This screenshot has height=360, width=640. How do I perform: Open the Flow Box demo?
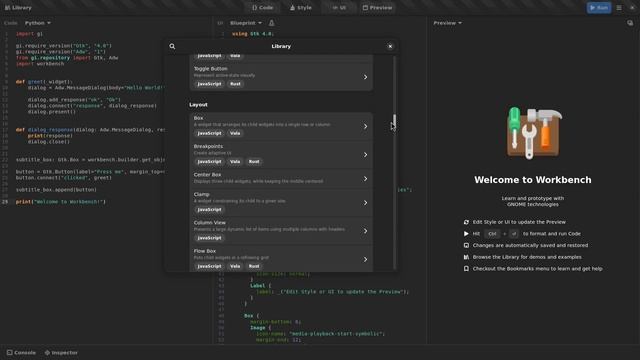click(x=281, y=259)
